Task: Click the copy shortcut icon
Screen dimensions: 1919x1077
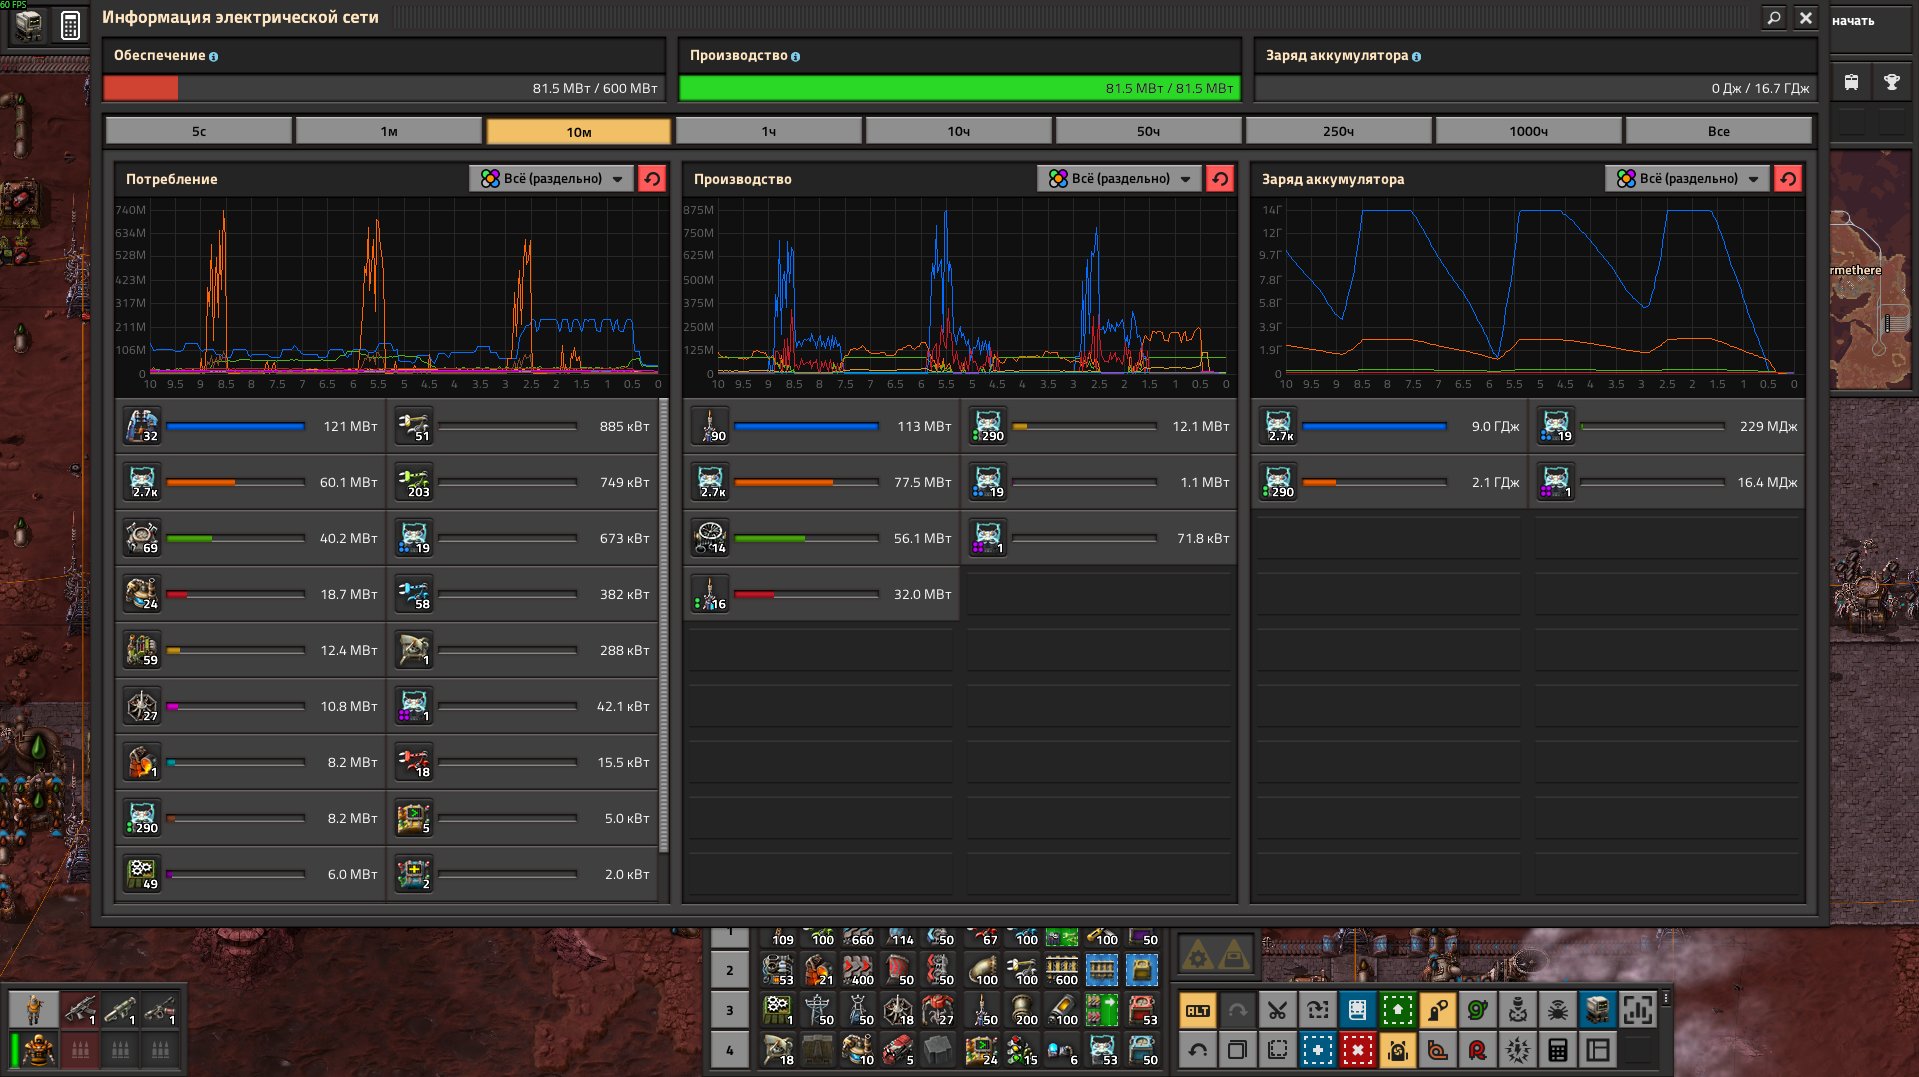Action: 1237,1050
